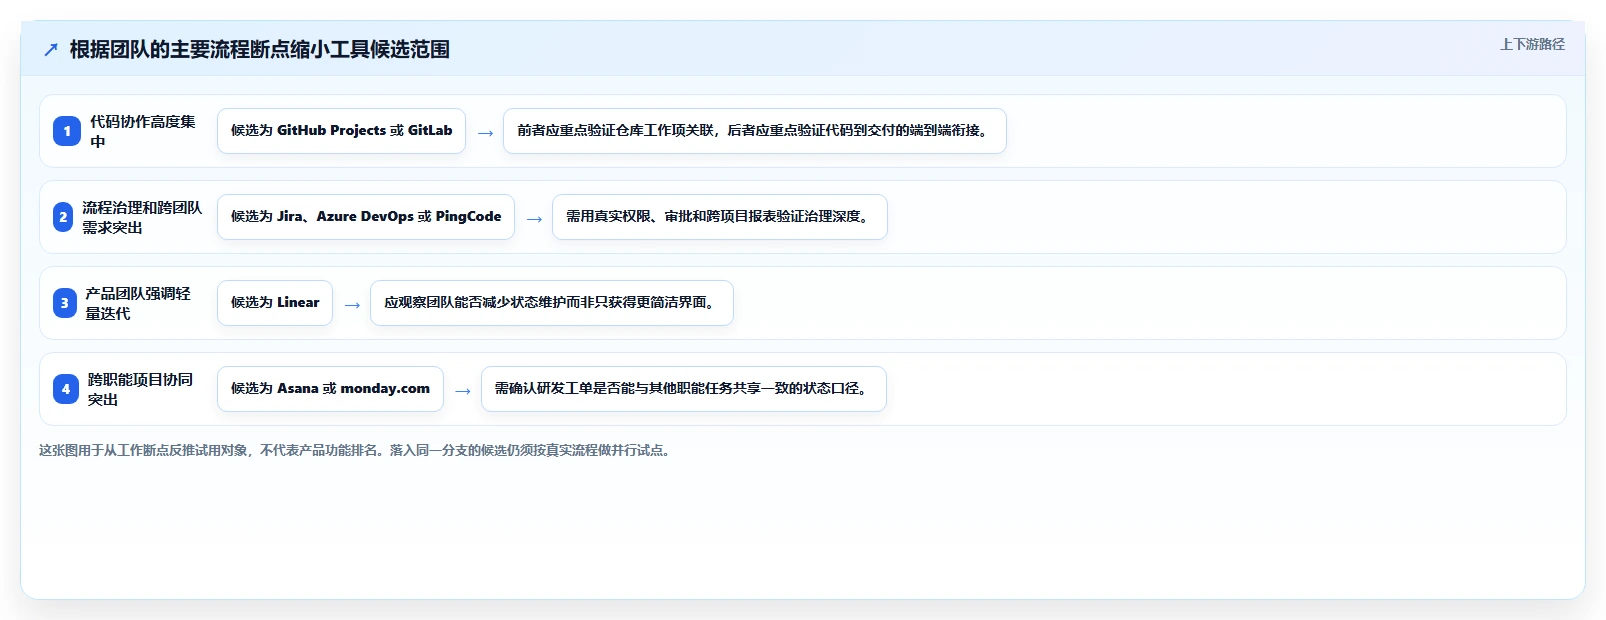Click the 跨职能项目协同突出 label
The height and width of the screenshot is (620, 1606).
pos(140,389)
